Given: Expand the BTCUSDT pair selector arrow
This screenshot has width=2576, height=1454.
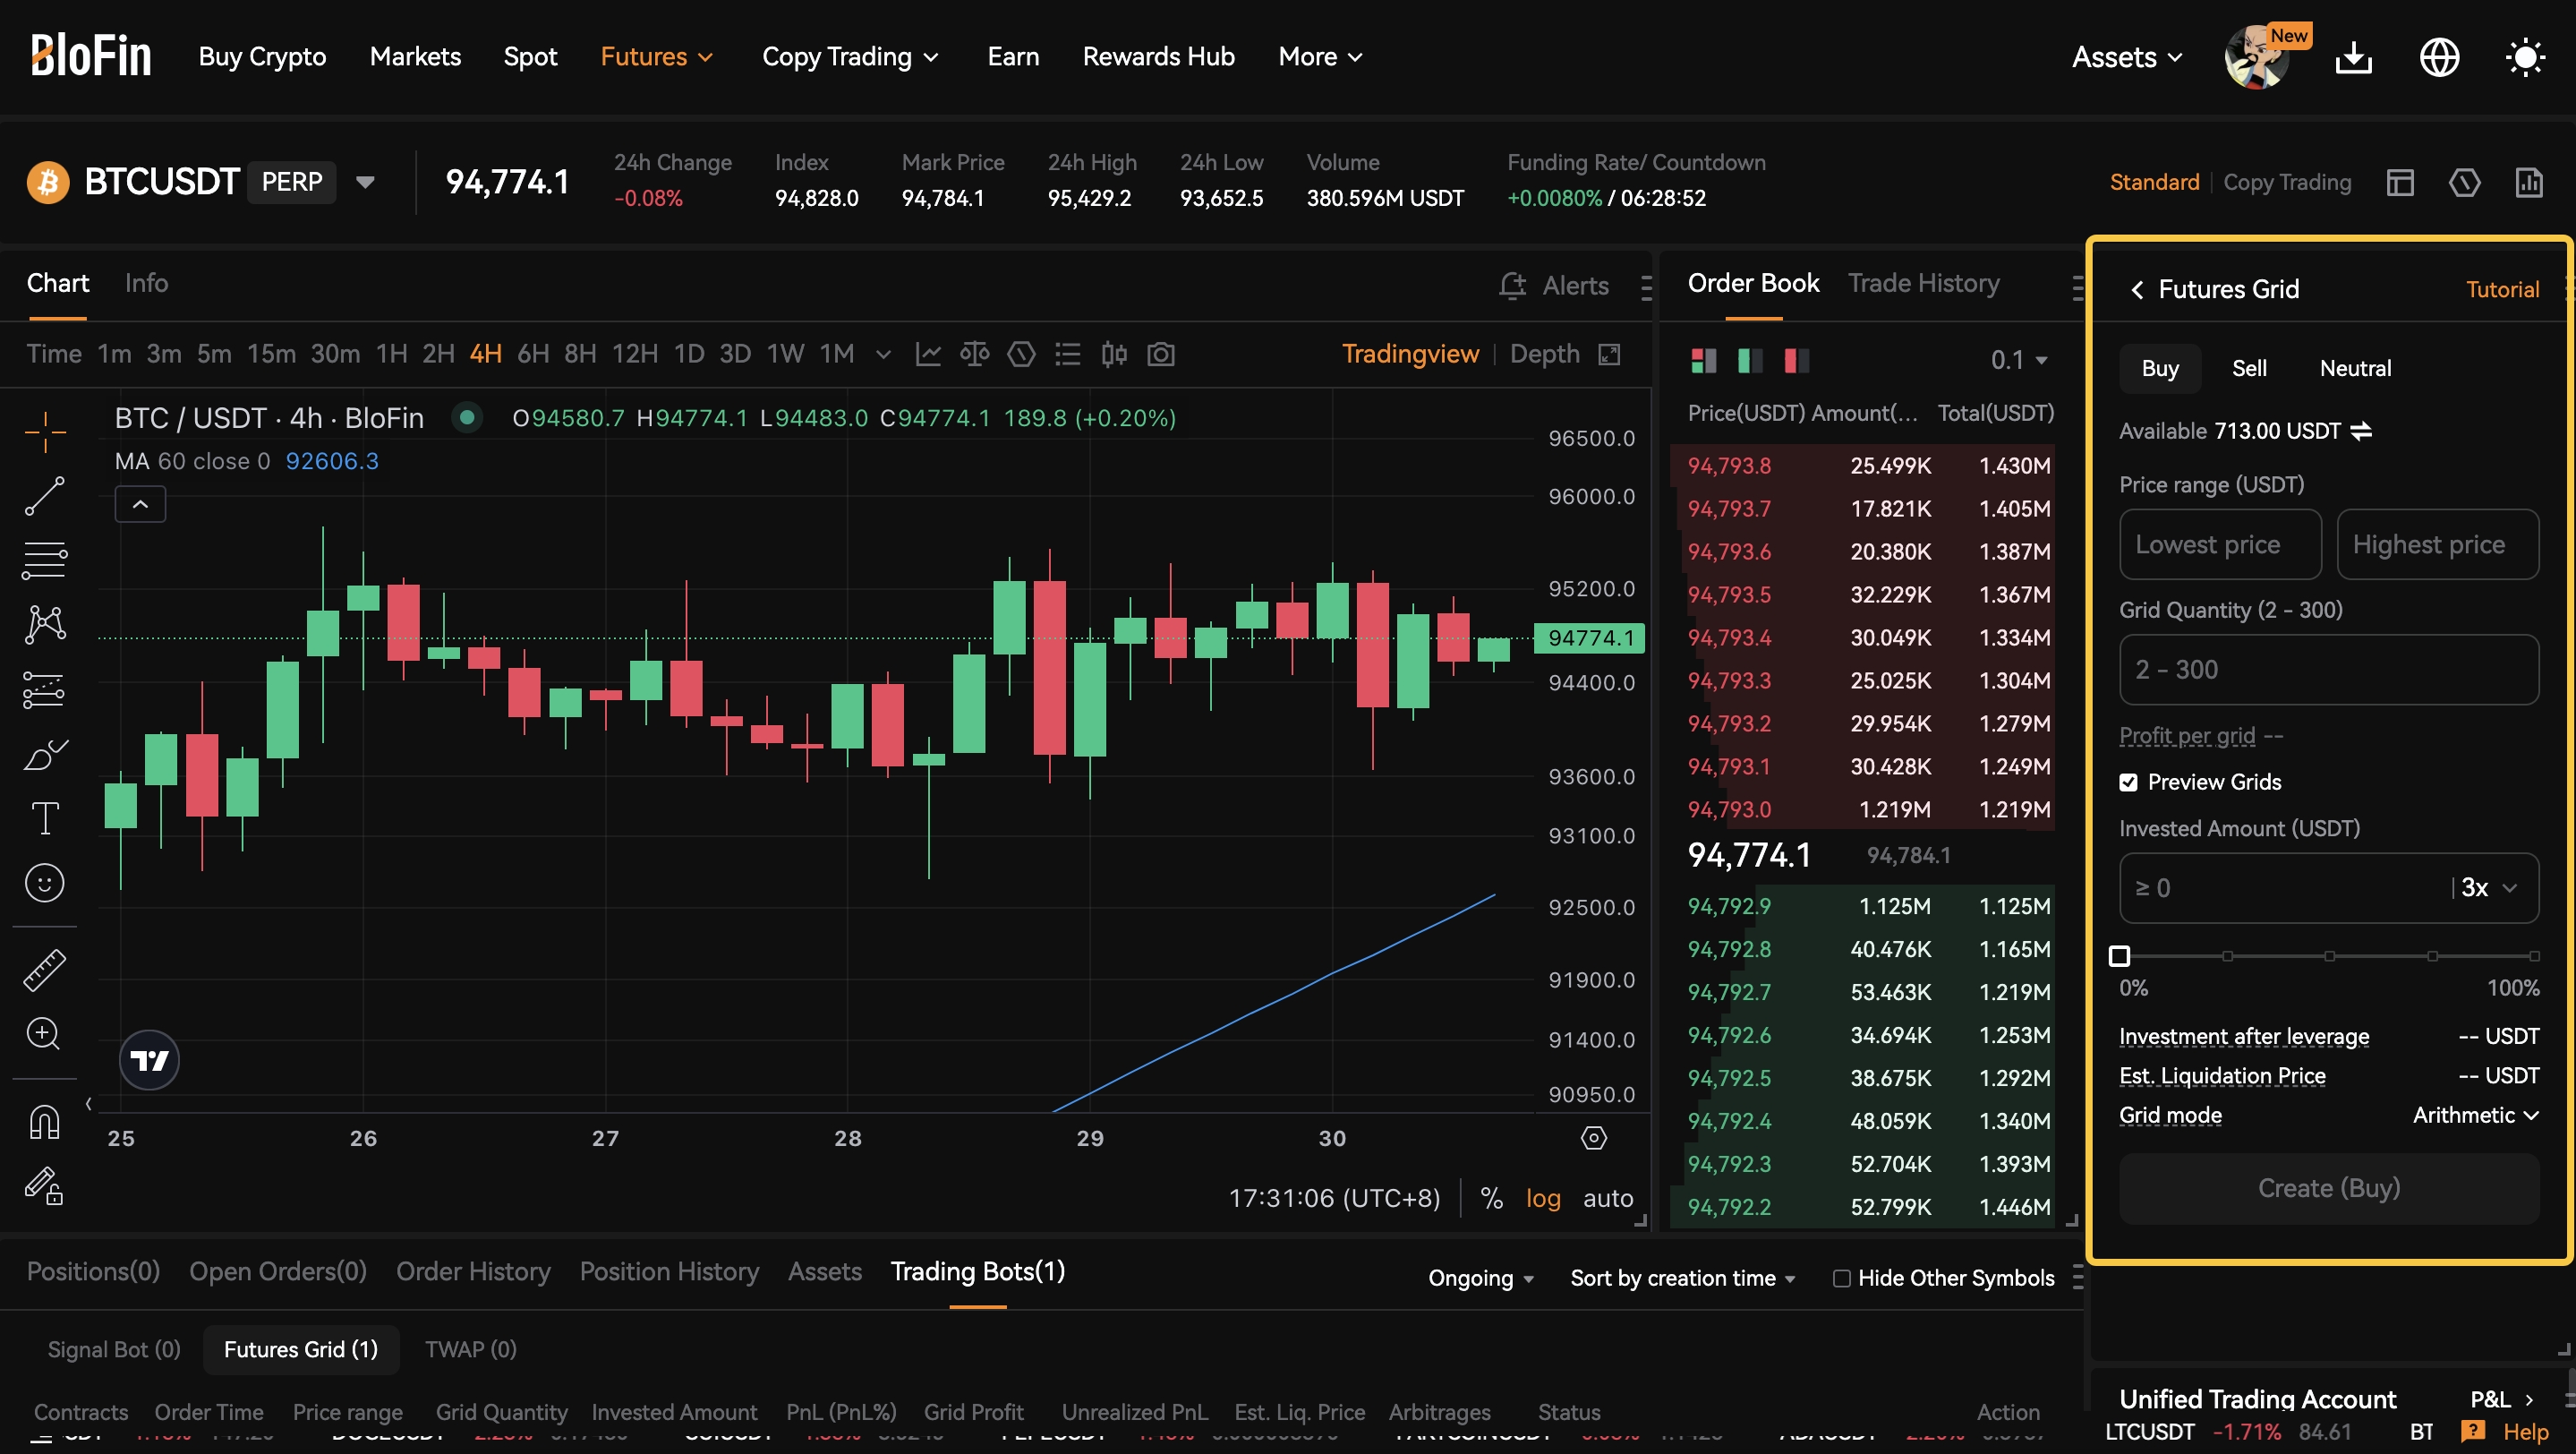Looking at the screenshot, I should pyautogui.click(x=365, y=182).
